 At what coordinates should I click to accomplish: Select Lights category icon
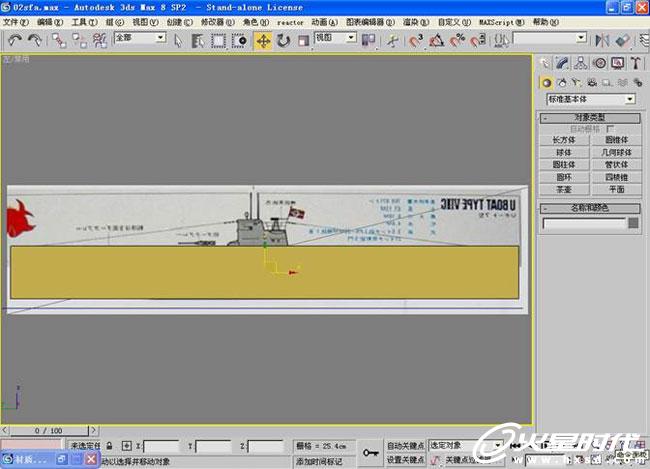(x=577, y=83)
